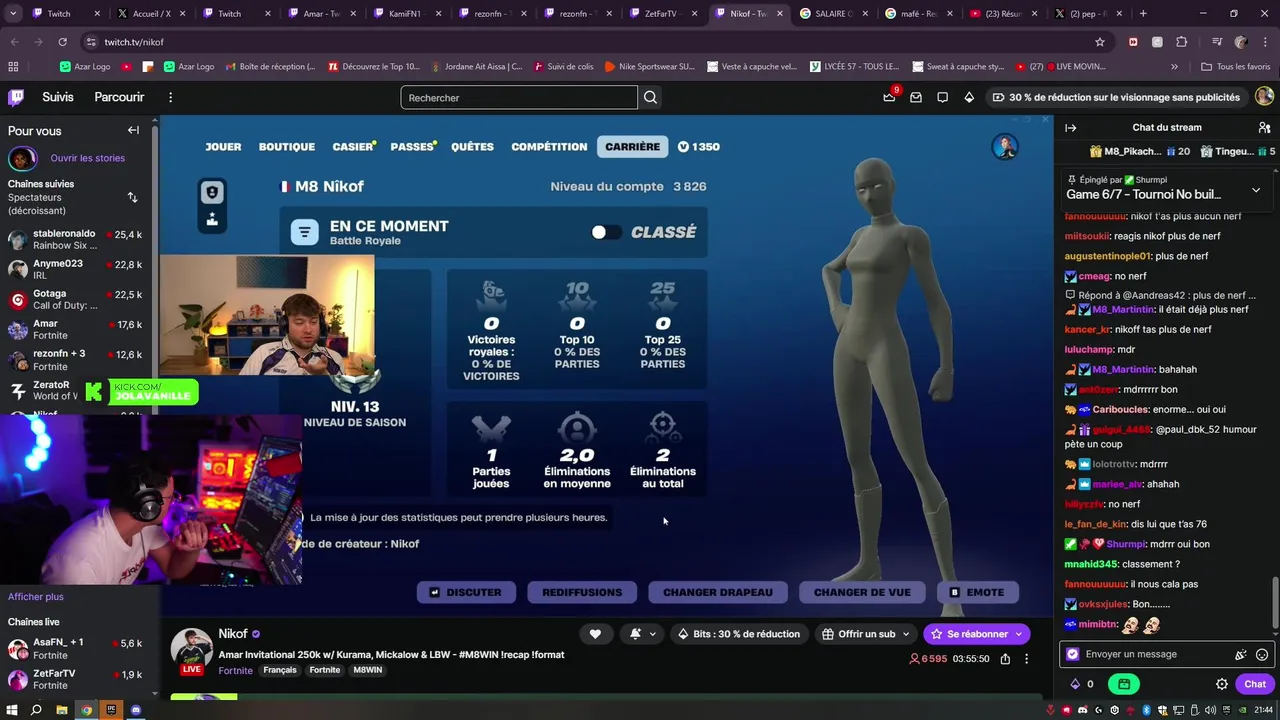Toggle the Classé ranked switch
Screen dimensions: 1280x720
click(x=605, y=232)
